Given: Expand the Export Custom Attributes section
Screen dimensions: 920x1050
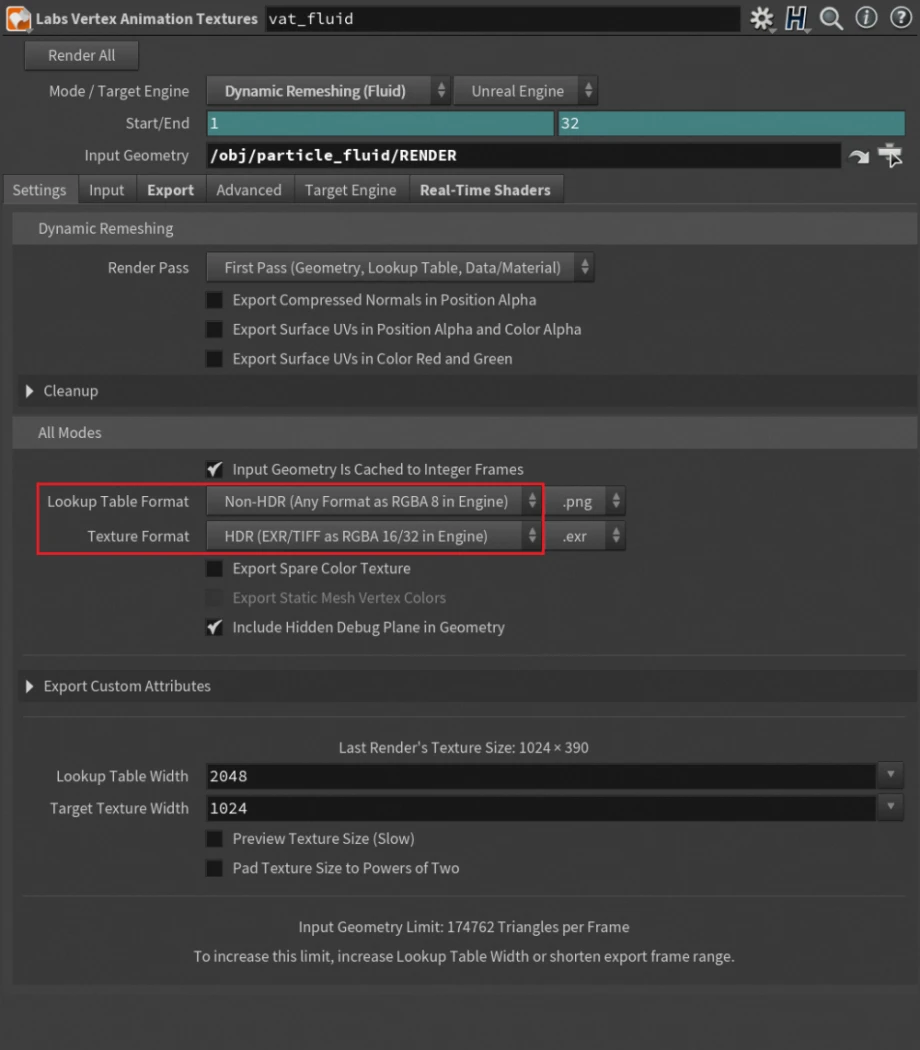Looking at the screenshot, I should [30, 686].
